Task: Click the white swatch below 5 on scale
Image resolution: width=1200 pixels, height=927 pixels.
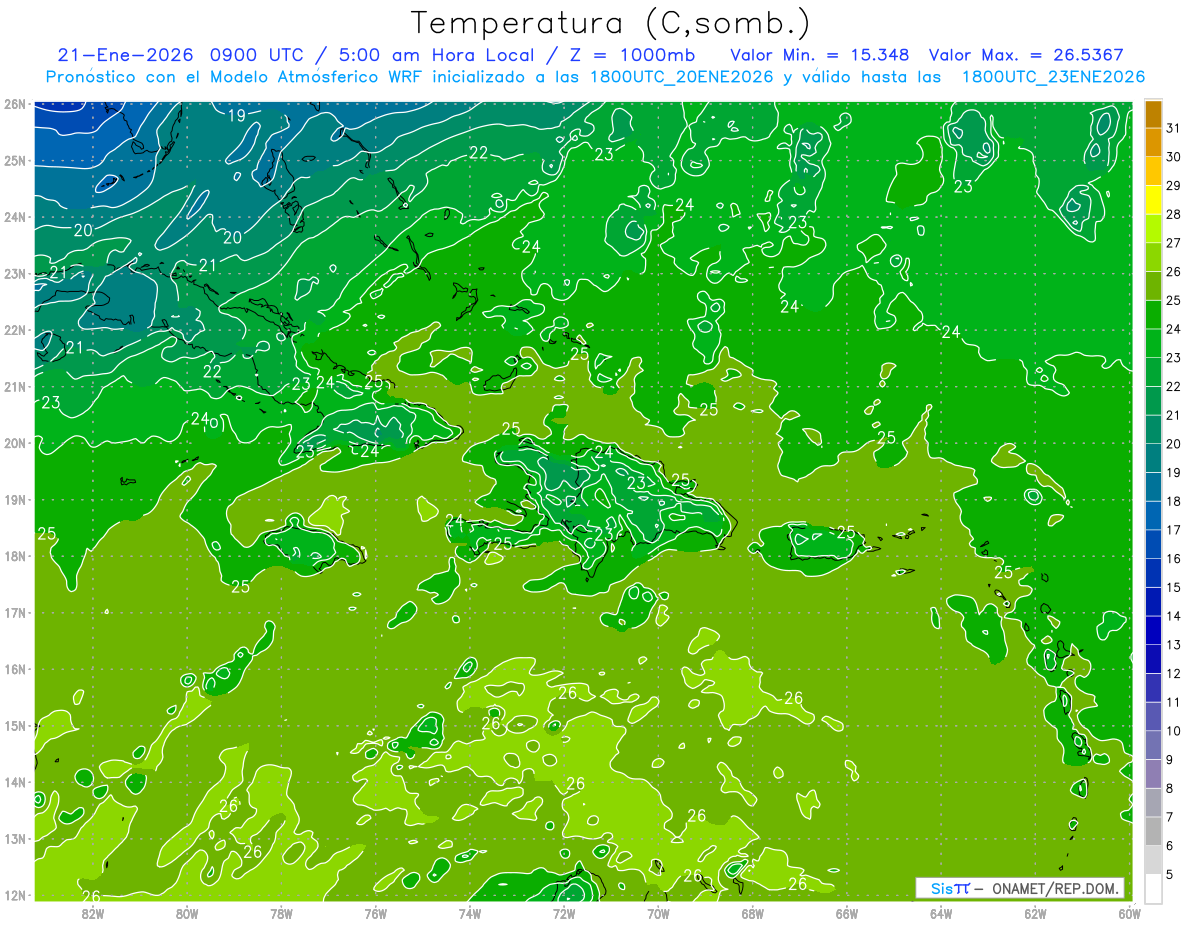Action: click(1154, 888)
